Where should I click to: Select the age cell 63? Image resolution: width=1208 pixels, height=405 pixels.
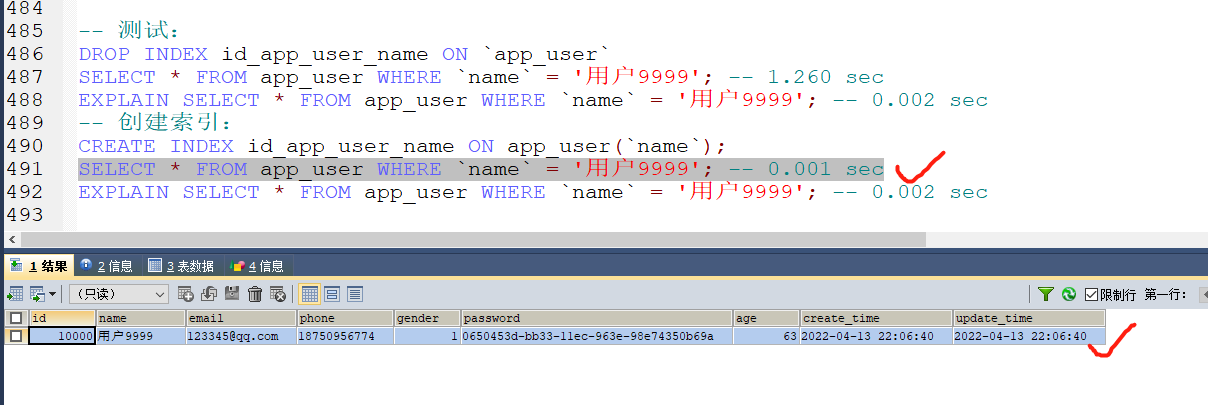pos(766,336)
